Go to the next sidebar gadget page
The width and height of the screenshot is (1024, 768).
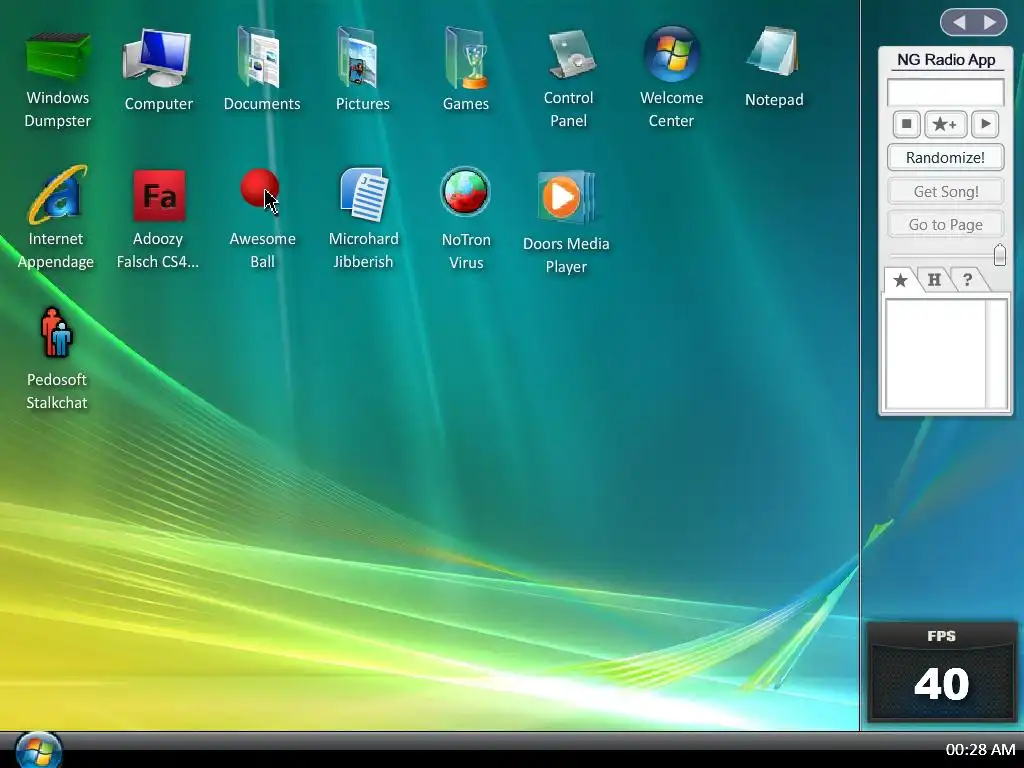[990, 22]
